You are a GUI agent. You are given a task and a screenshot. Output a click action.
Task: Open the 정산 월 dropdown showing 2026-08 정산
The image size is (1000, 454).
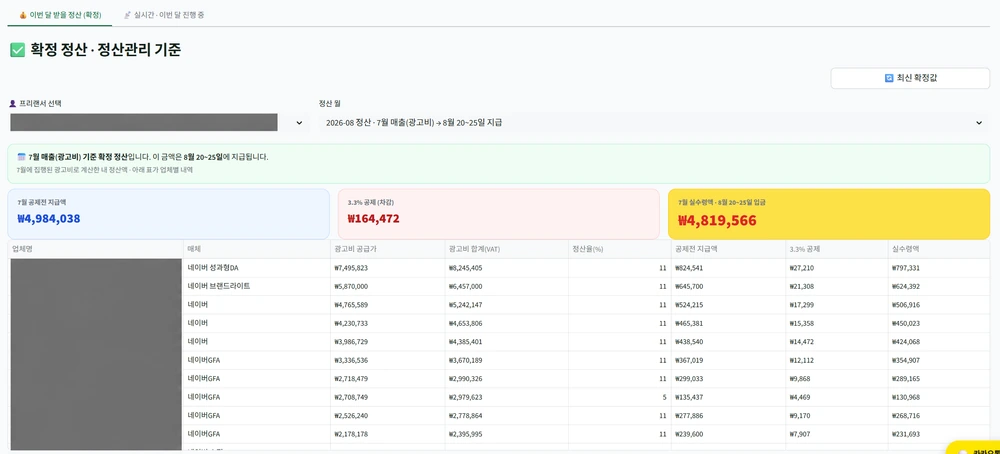click(654, 122)
